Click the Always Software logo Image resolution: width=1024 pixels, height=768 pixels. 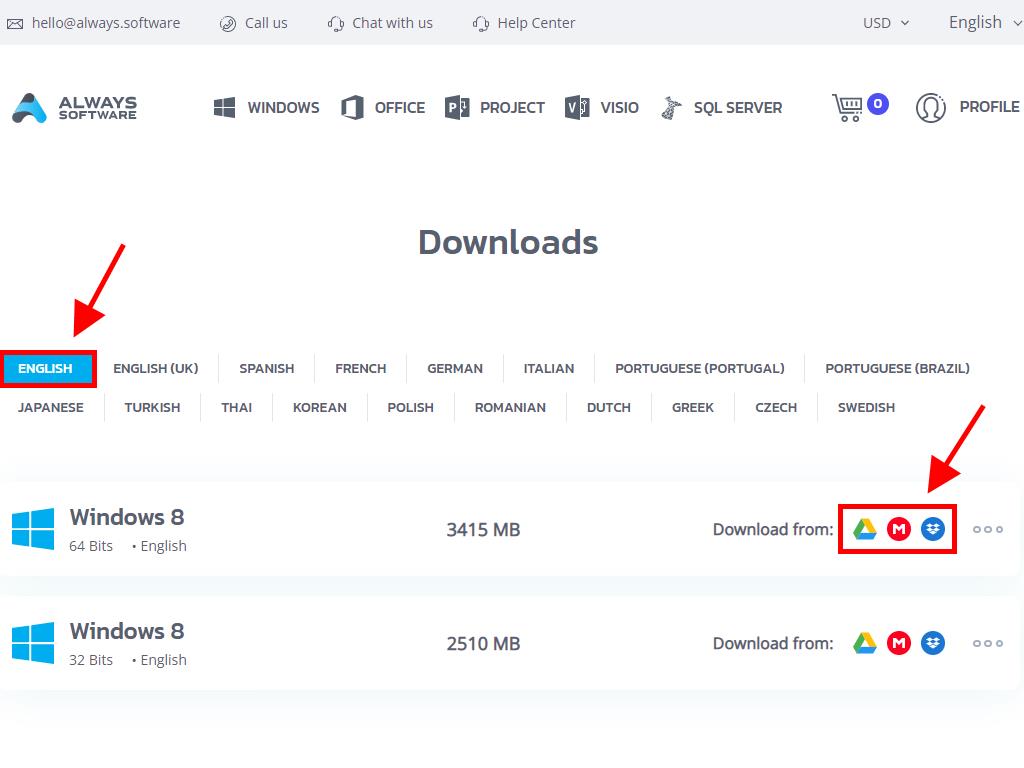pos(74,108)
